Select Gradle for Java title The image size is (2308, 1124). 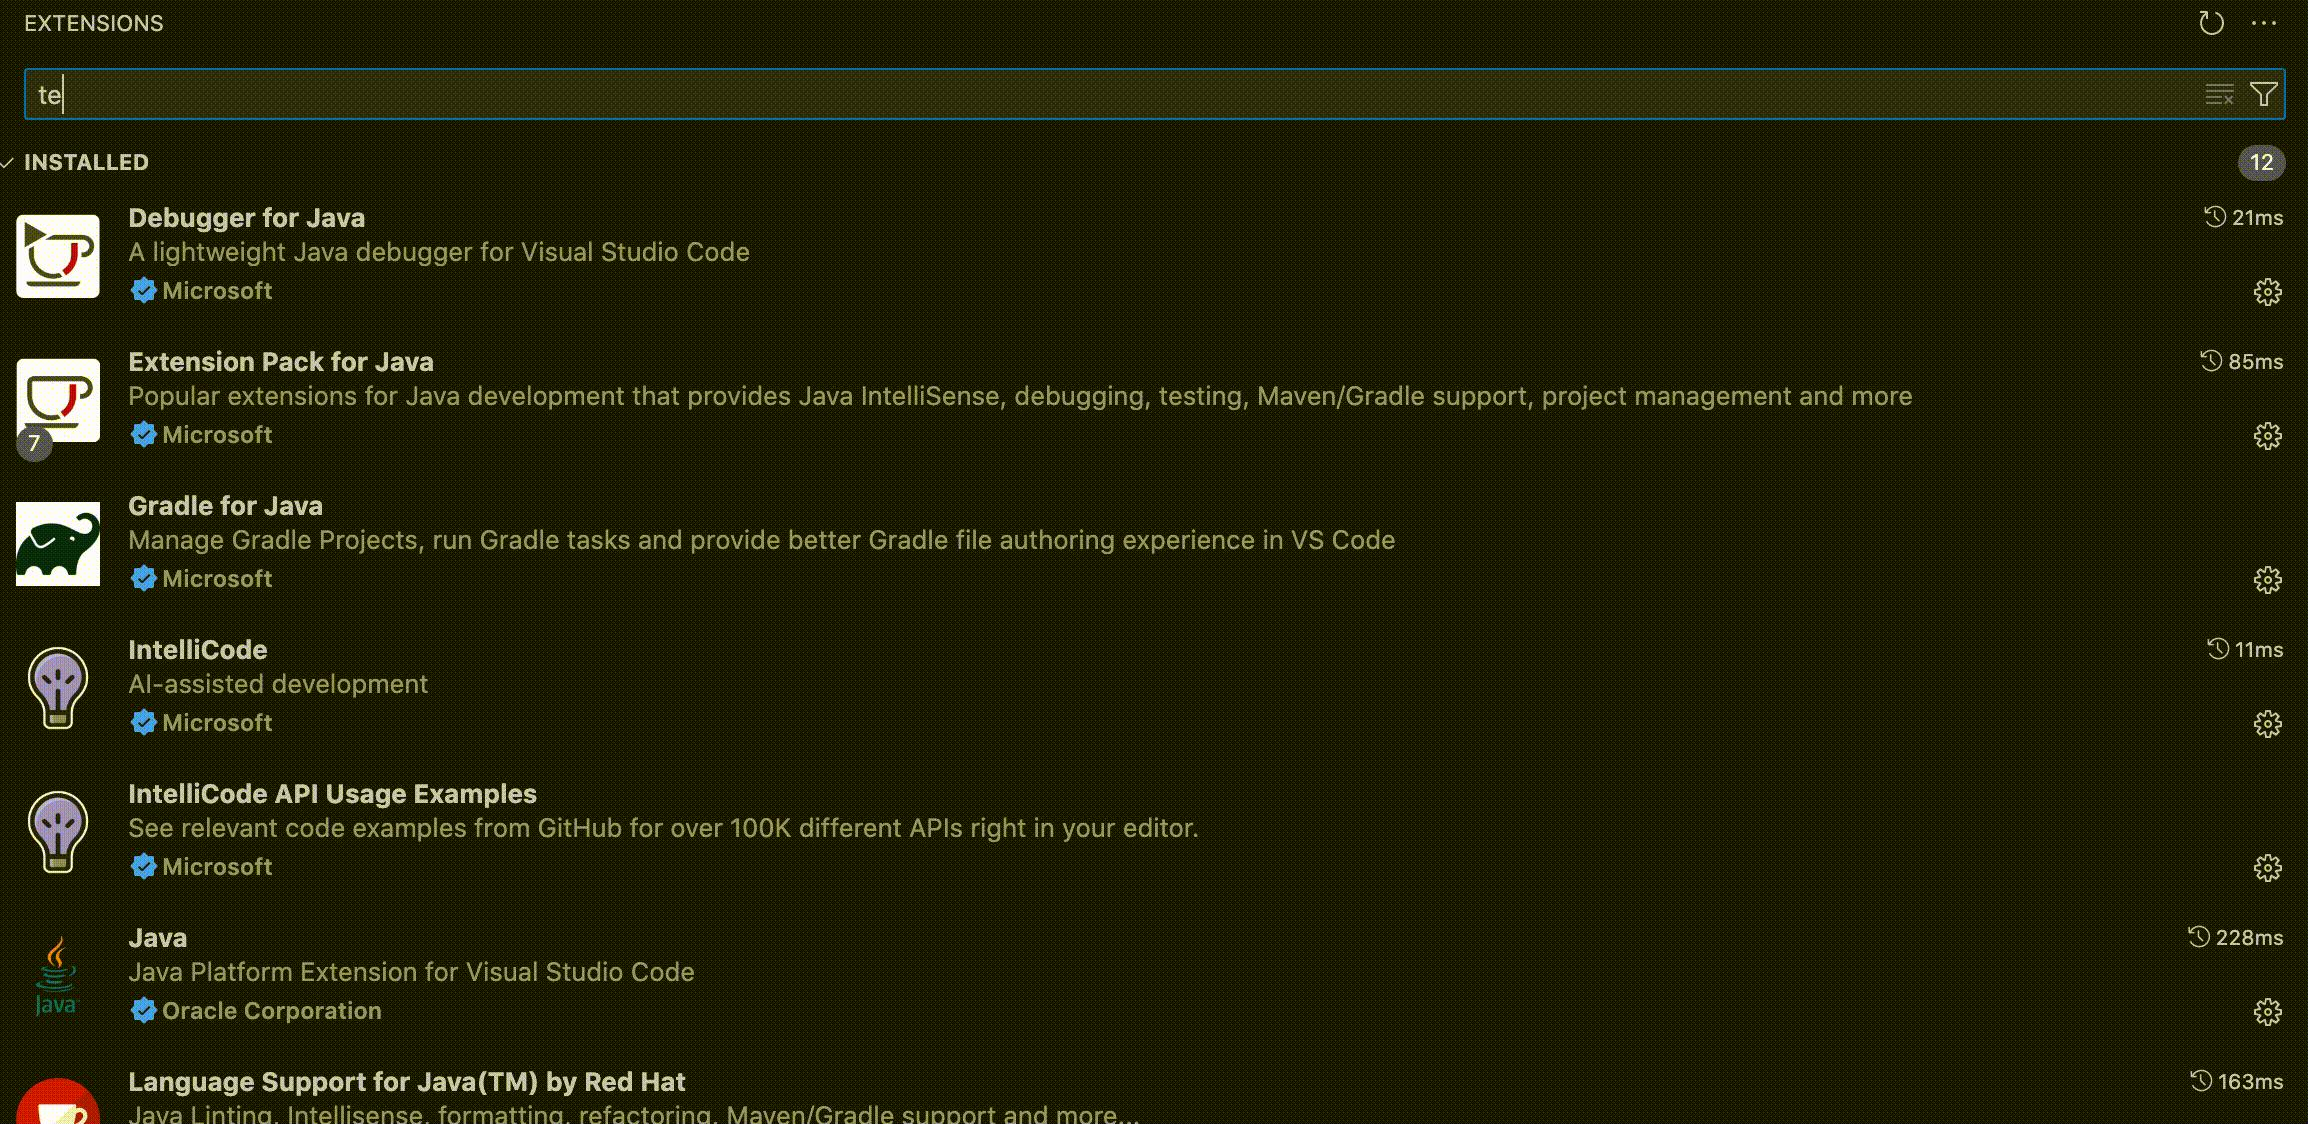(226, 506)
